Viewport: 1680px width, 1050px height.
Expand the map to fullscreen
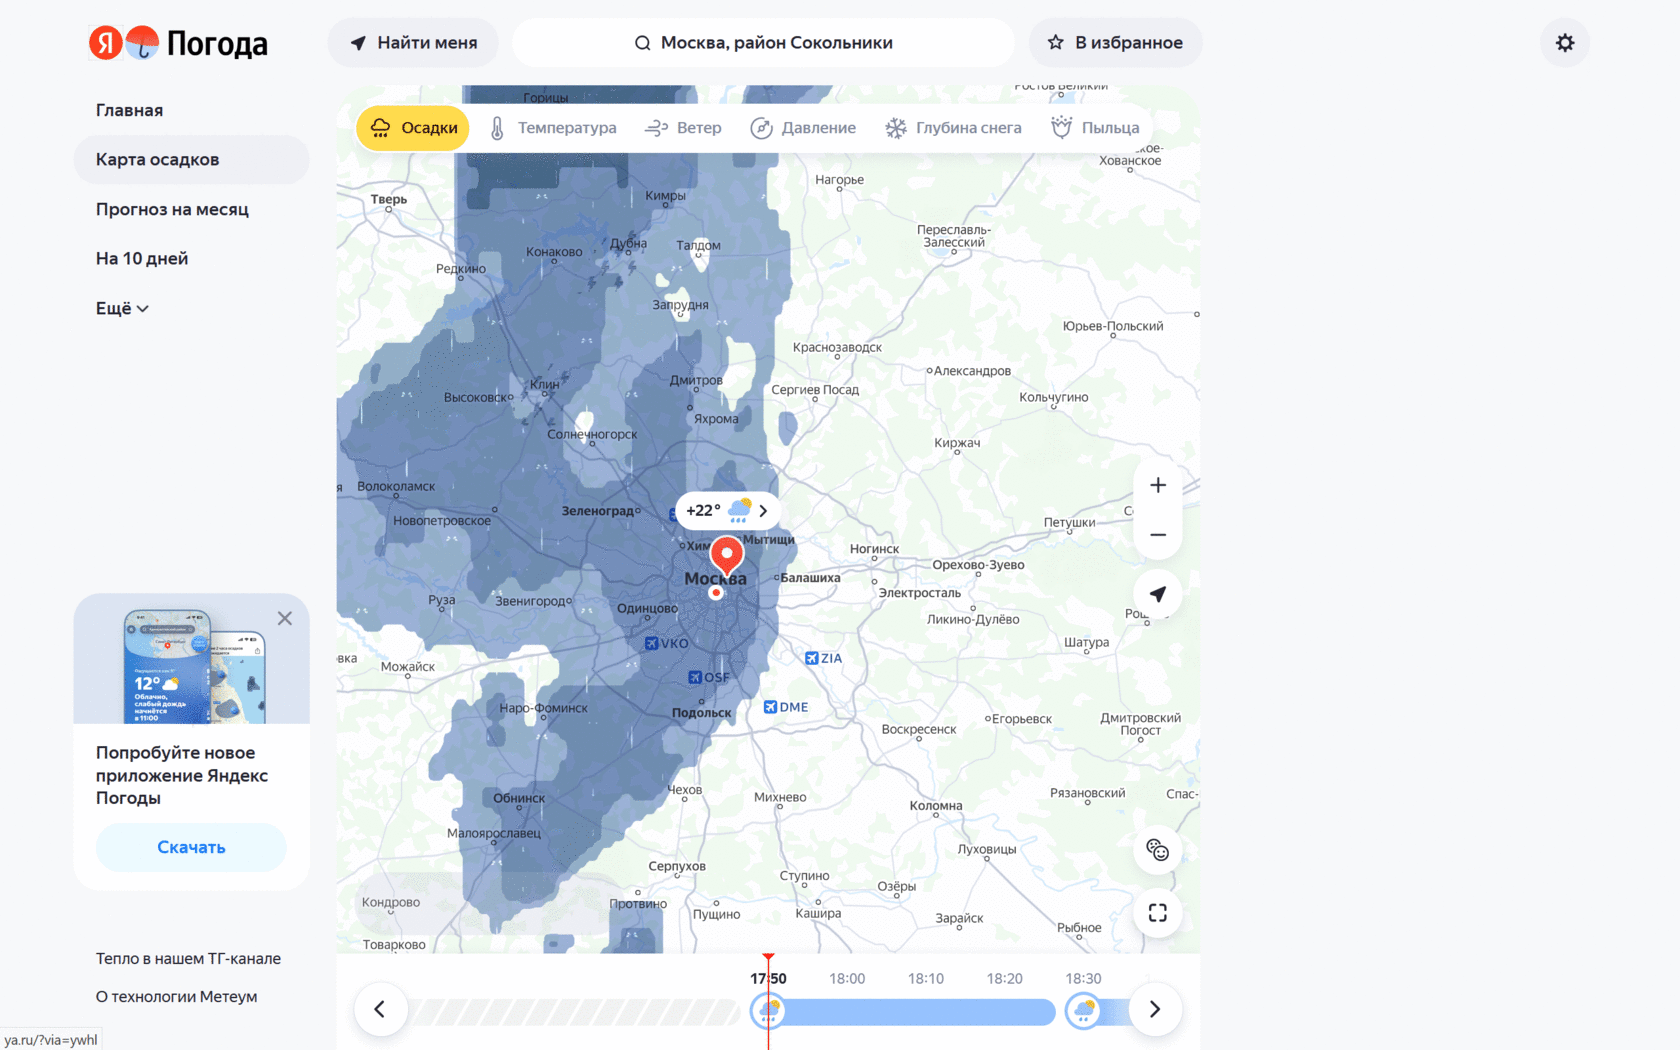1158,913
